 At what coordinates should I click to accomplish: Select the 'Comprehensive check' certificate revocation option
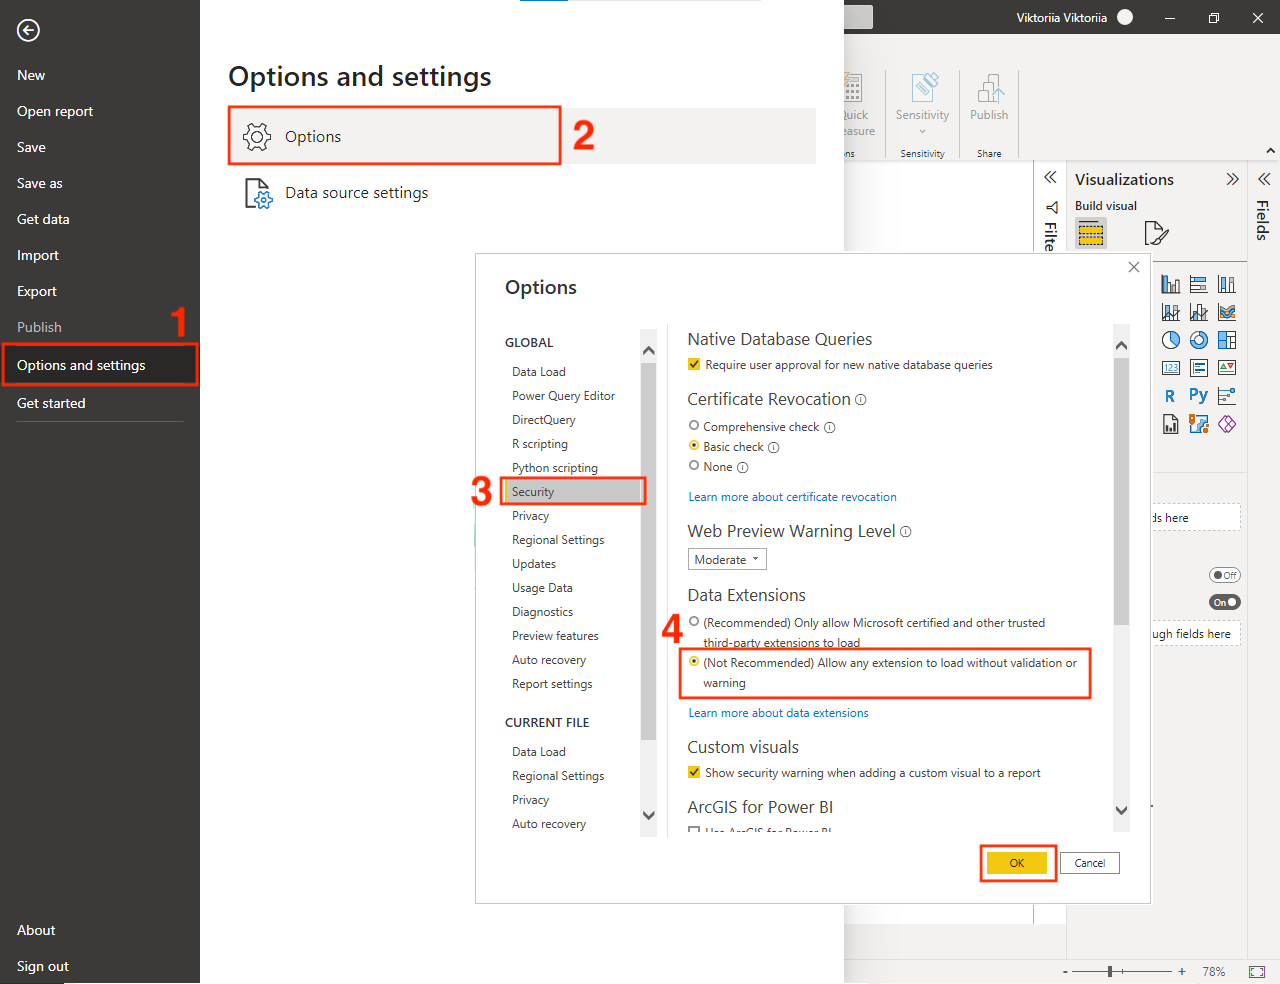point(694,425)
